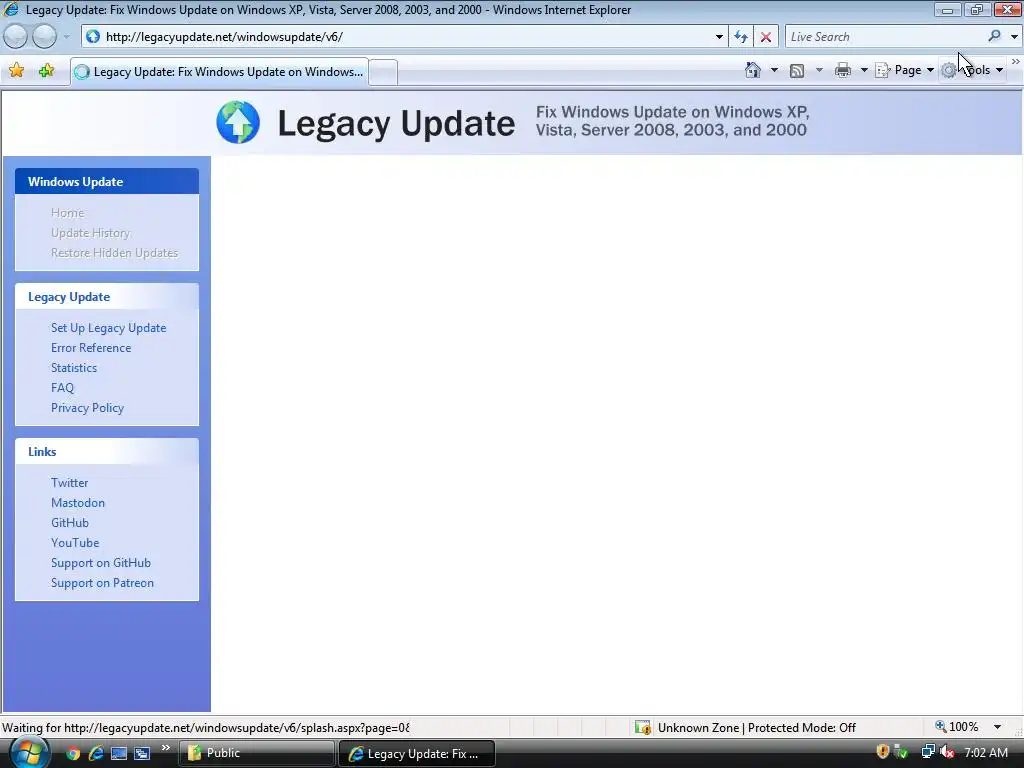This screenshot has width=1024, height=768.
Task: Click the red Stop loading button
Action: (765, 37)
